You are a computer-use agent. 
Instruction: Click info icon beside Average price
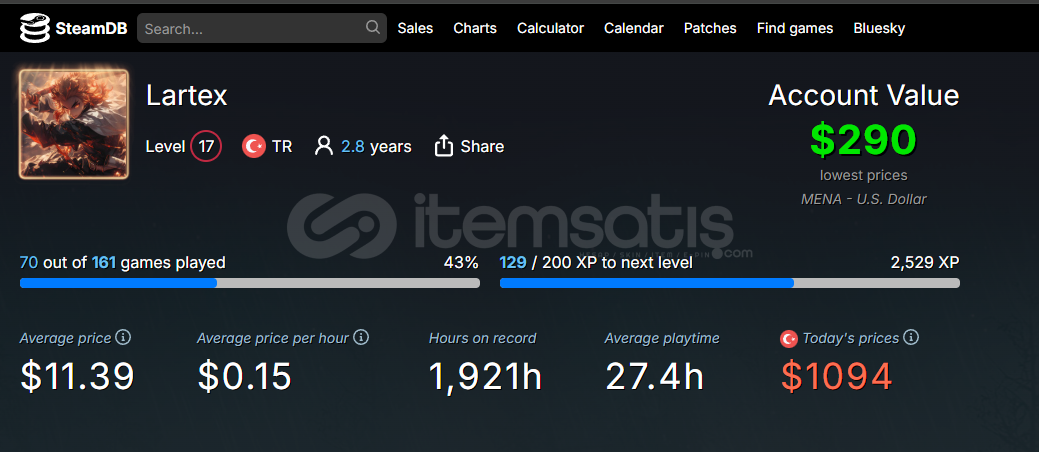point(123,337)
